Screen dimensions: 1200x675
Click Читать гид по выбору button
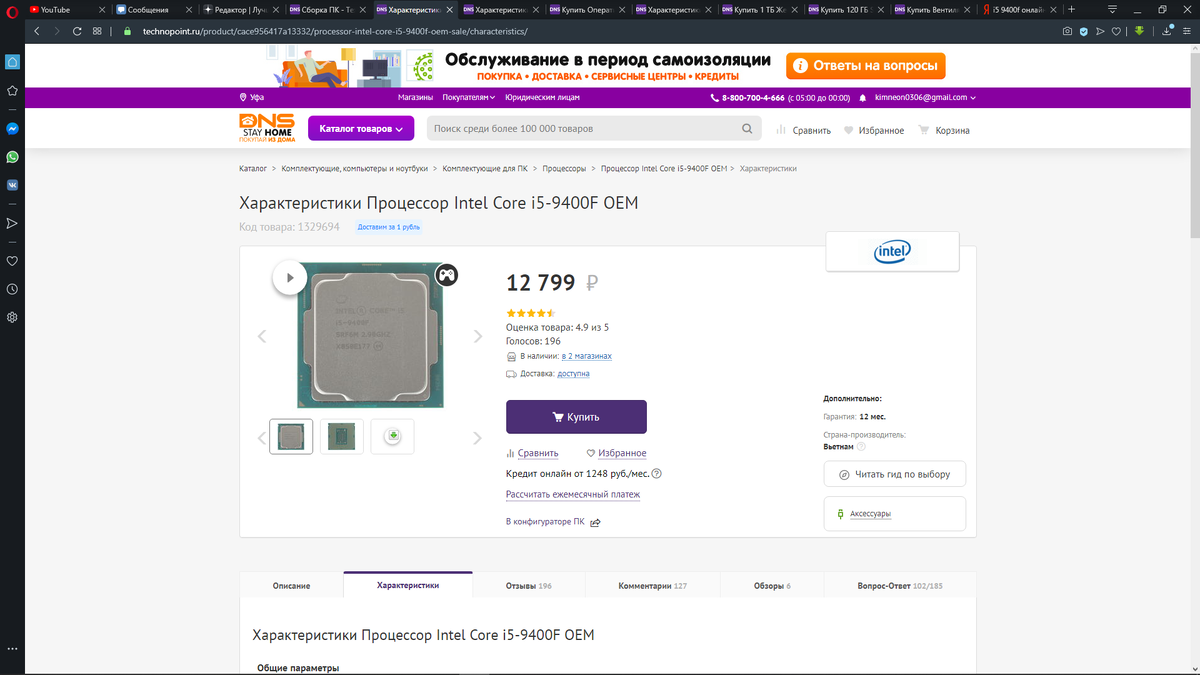(x=895, y=474)
